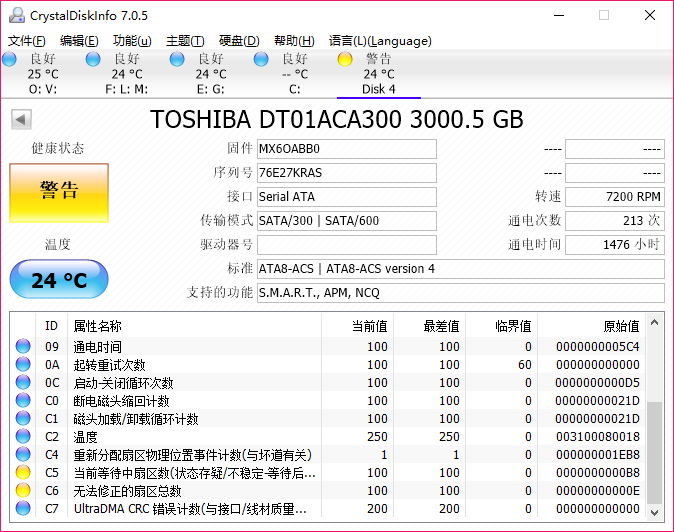The height and width of the screenshot is (532, 674).
Task: Click the yellow caution icon for attribute C5
Action: pos(23,473)
